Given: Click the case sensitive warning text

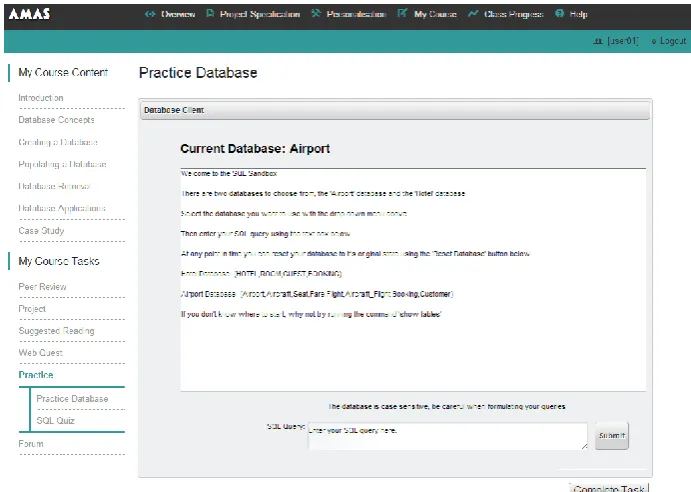Looking at the screenshot, I should [447, 406].
